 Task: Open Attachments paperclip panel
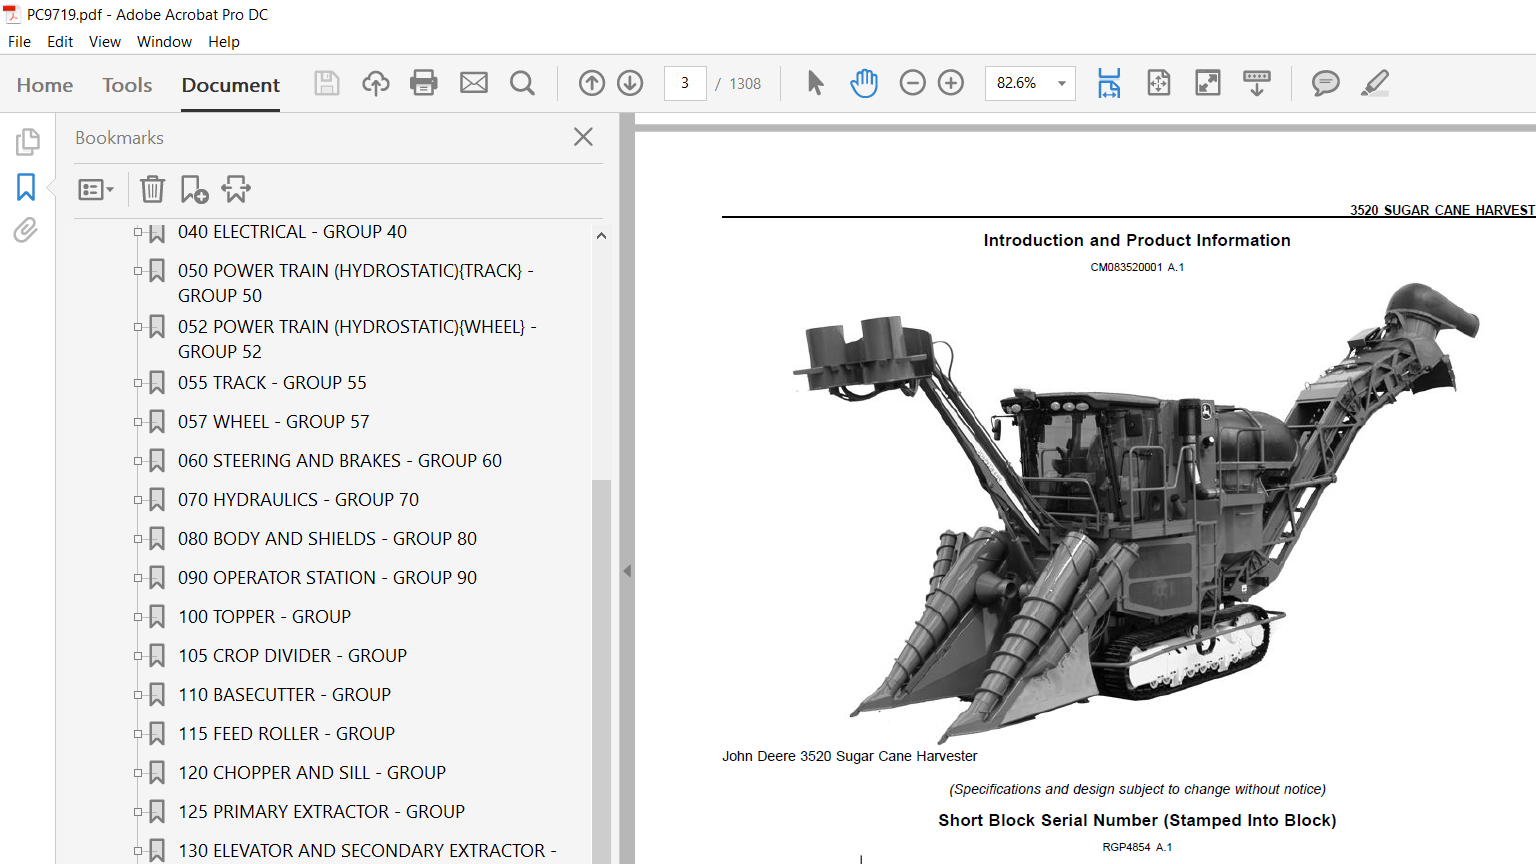[x=26, y=231]
